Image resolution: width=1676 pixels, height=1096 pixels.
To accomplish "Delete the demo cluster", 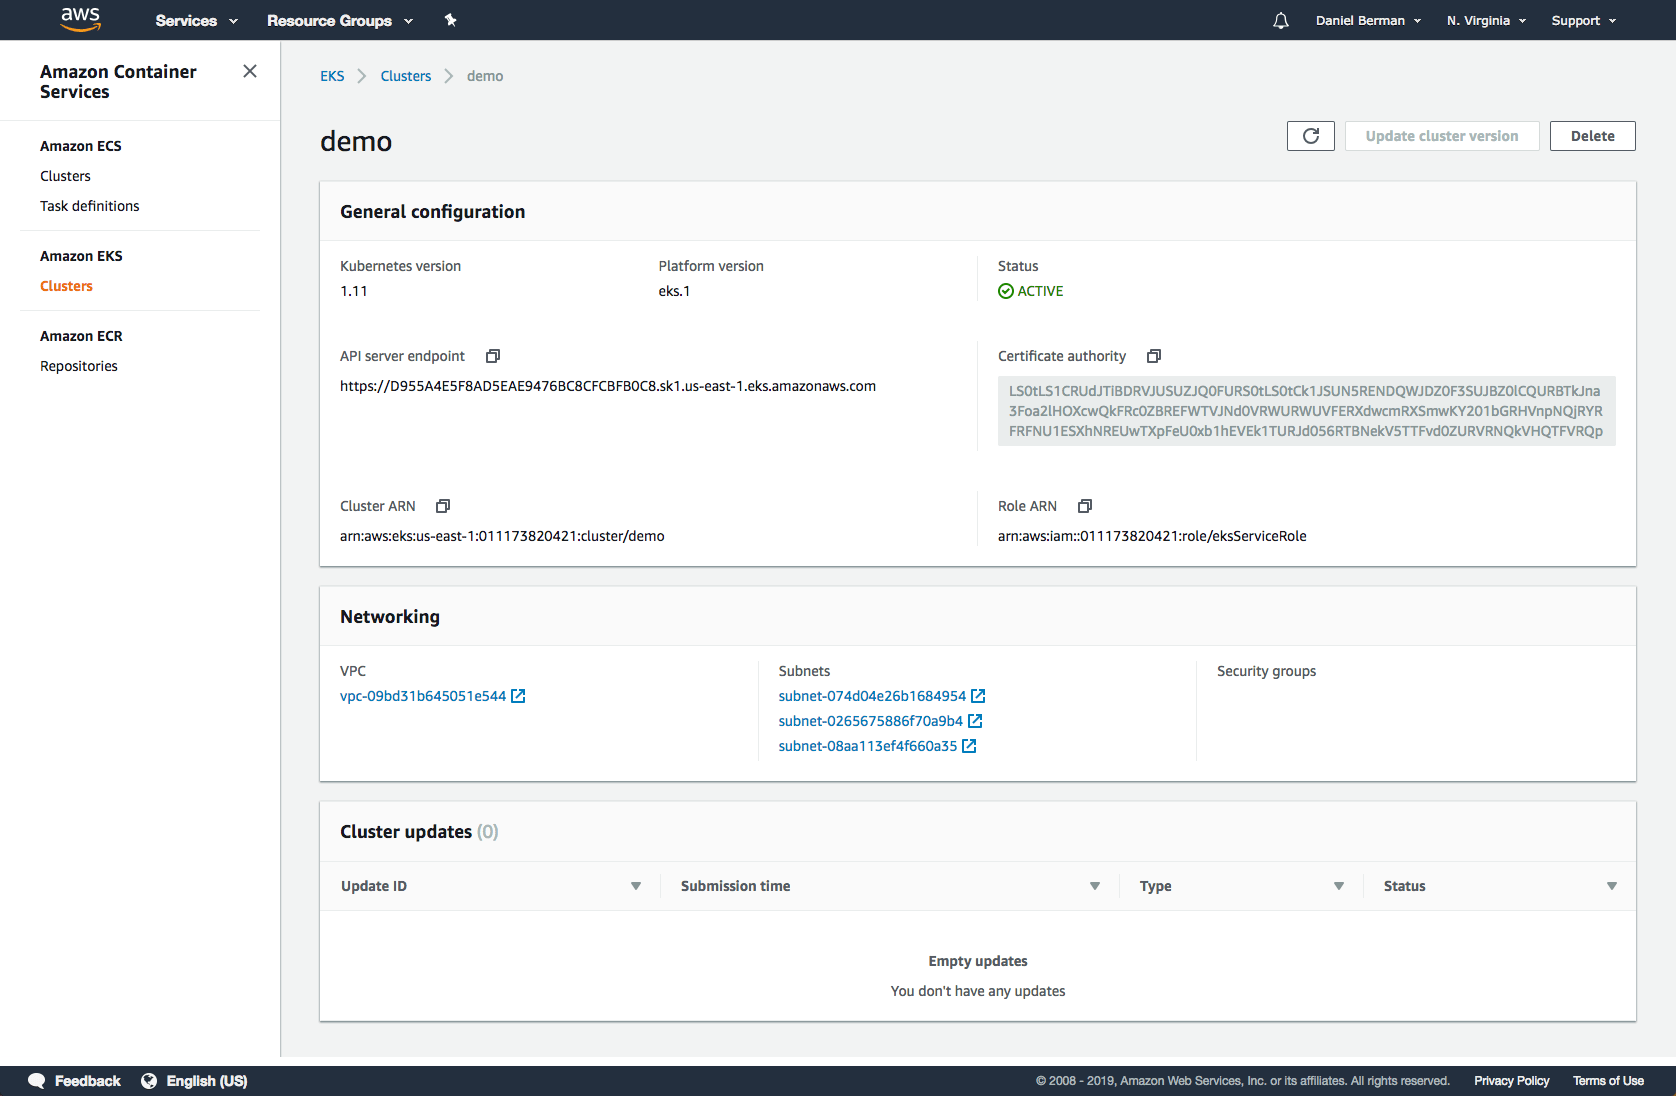I will (1592, 136).
